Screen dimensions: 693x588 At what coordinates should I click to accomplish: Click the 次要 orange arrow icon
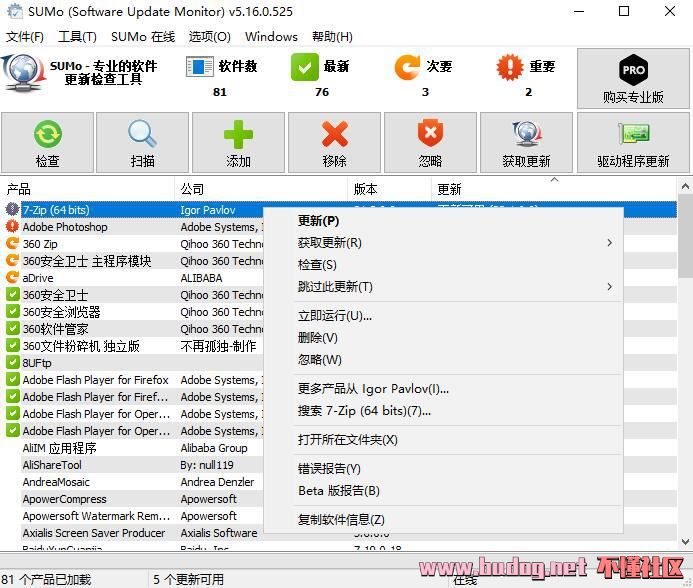coord(407,67)
